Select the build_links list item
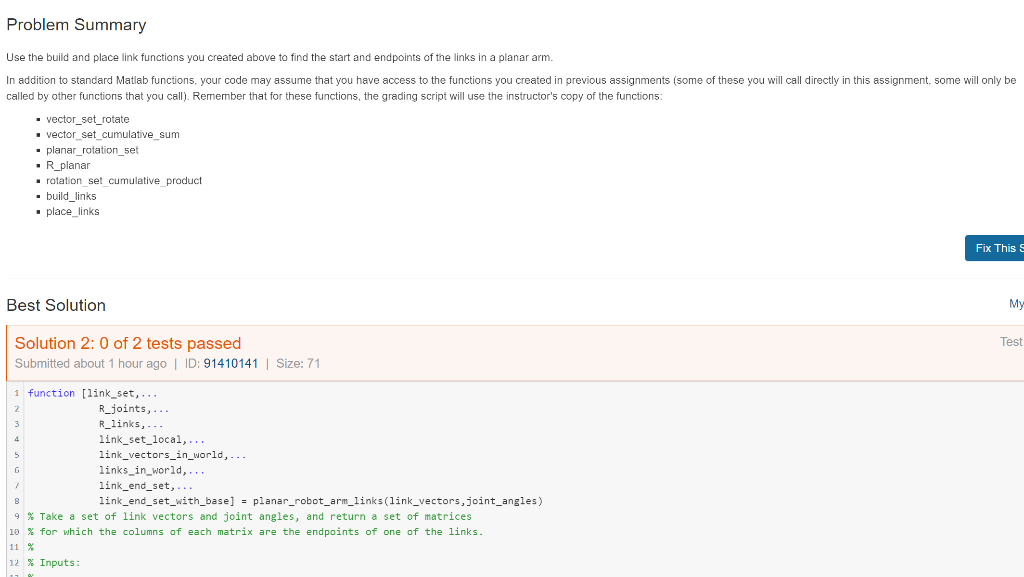1024x577 pixels. pos(71,196)
